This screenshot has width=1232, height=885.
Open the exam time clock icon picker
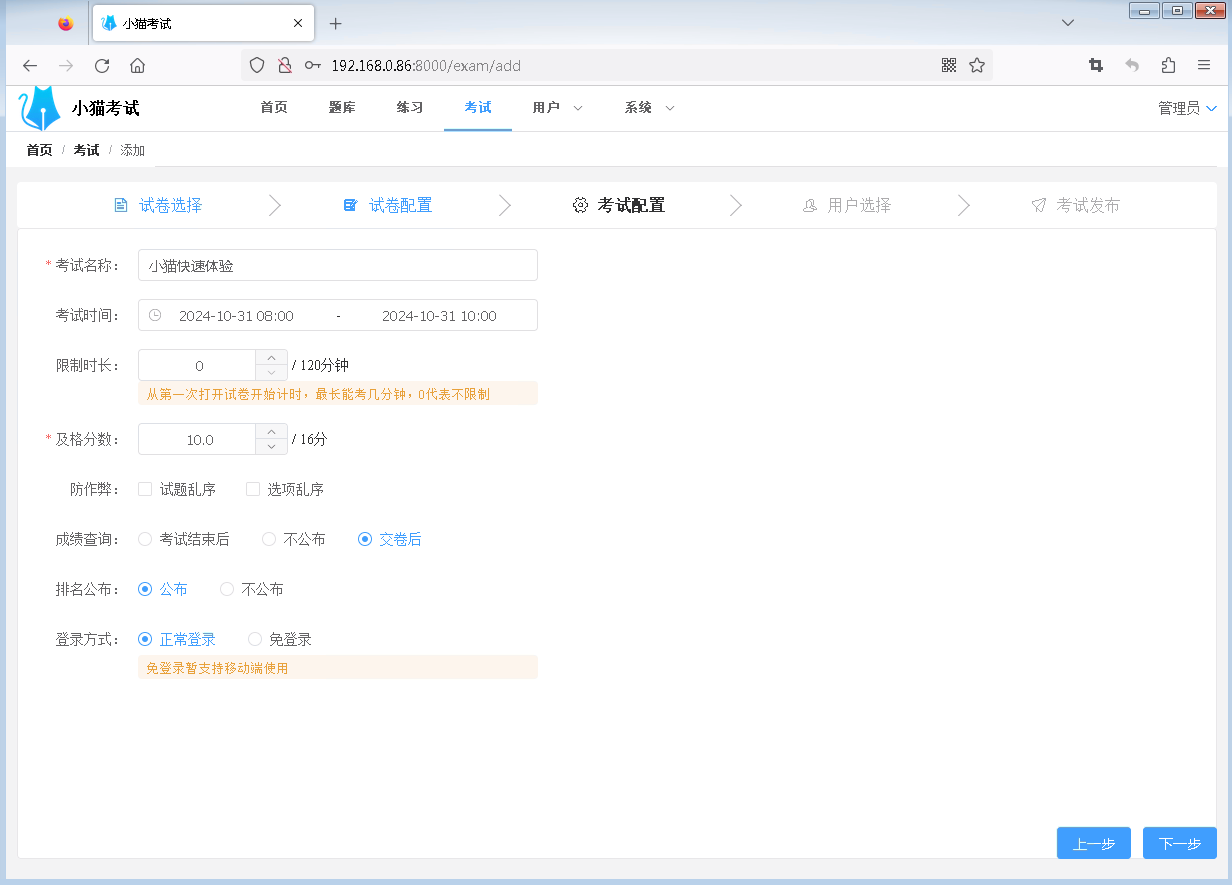[x=155, y=315]
